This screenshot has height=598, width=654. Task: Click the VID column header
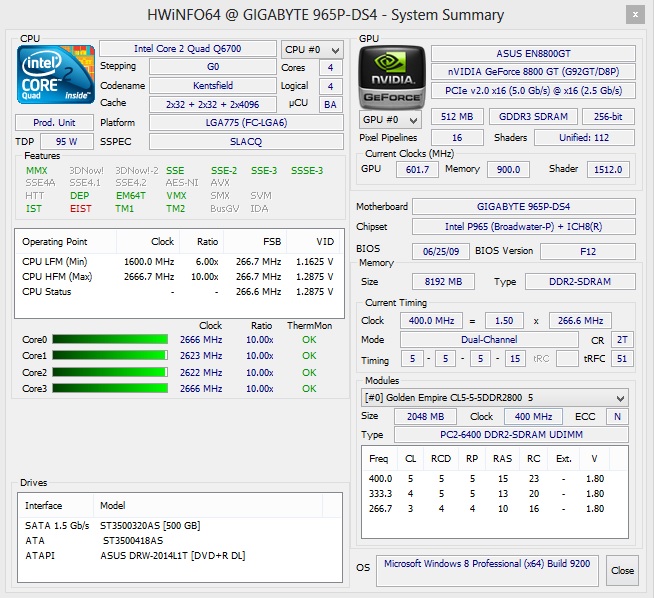[313, 241]
